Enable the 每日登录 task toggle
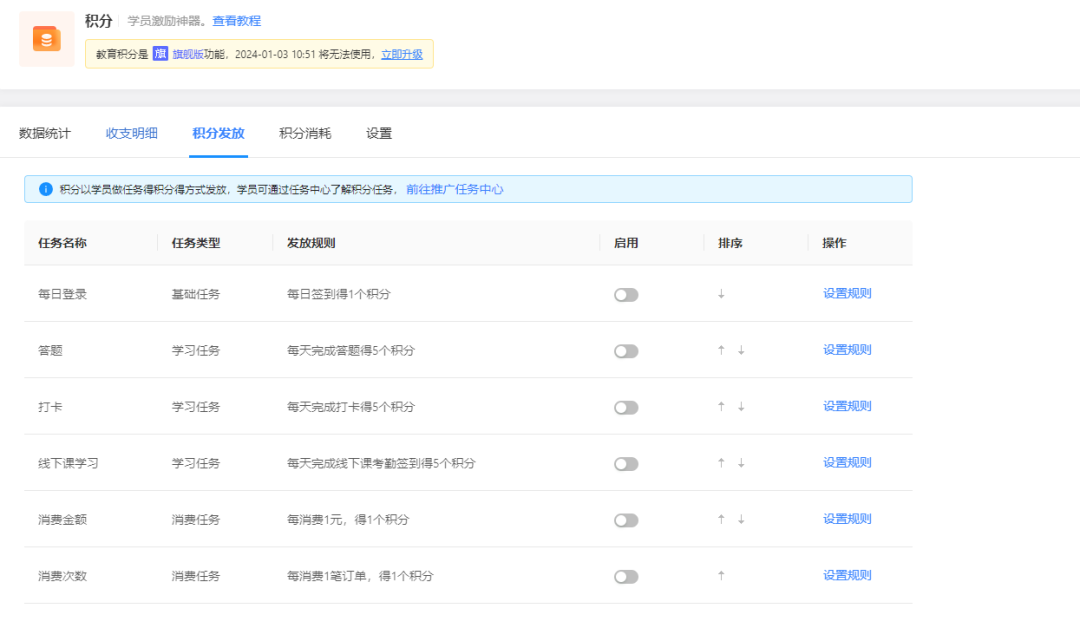The width and height of the screenshot is (1080, 628). [x=626, y=295]
